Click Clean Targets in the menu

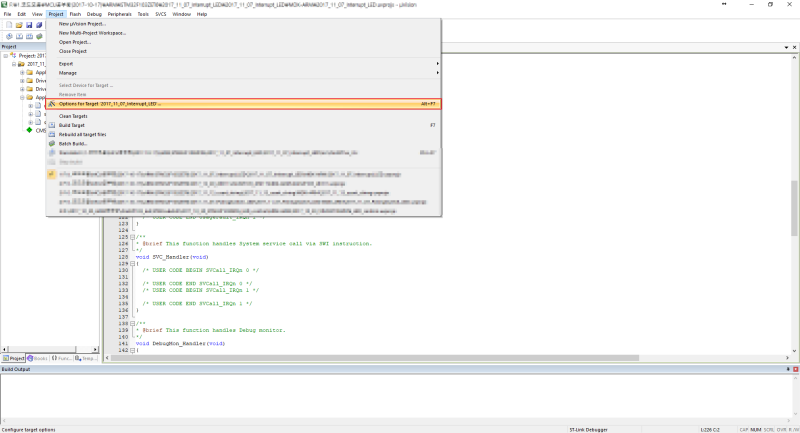(x=73, y=116)
